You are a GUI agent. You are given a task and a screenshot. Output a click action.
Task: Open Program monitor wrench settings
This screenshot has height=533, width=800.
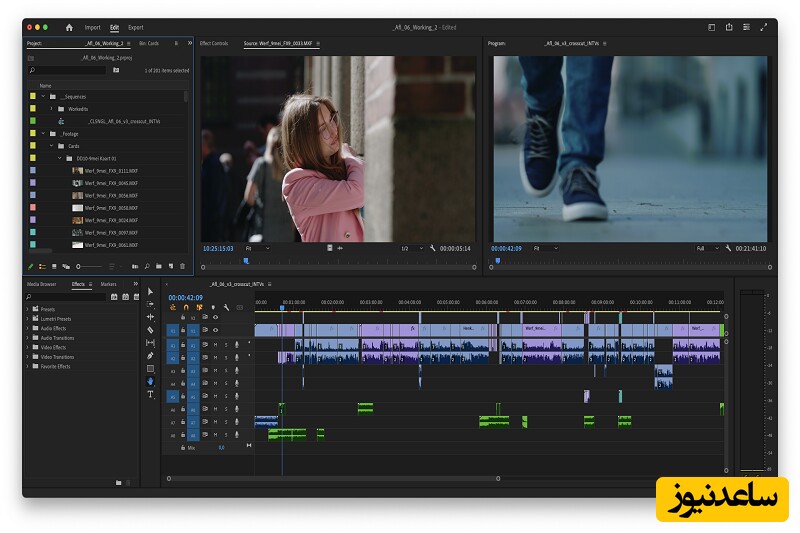tap(726, 248)
